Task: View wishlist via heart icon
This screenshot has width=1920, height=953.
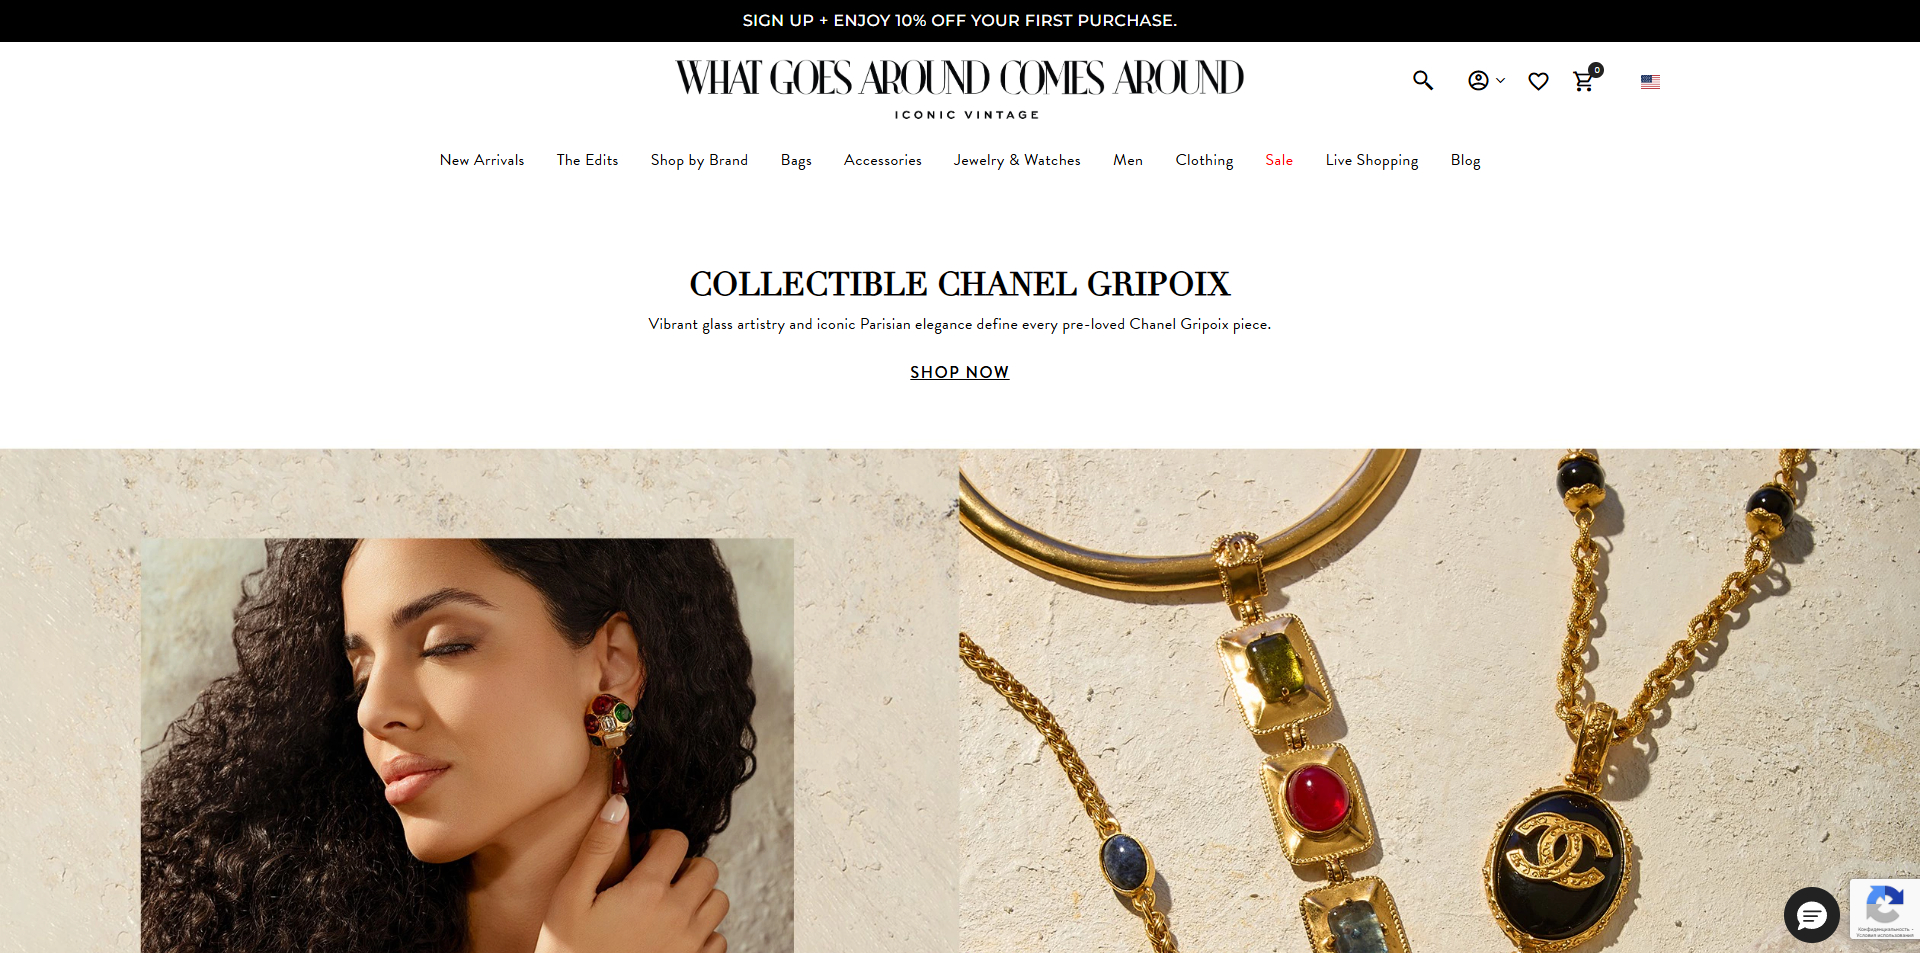Action: tap(1538, 81)
